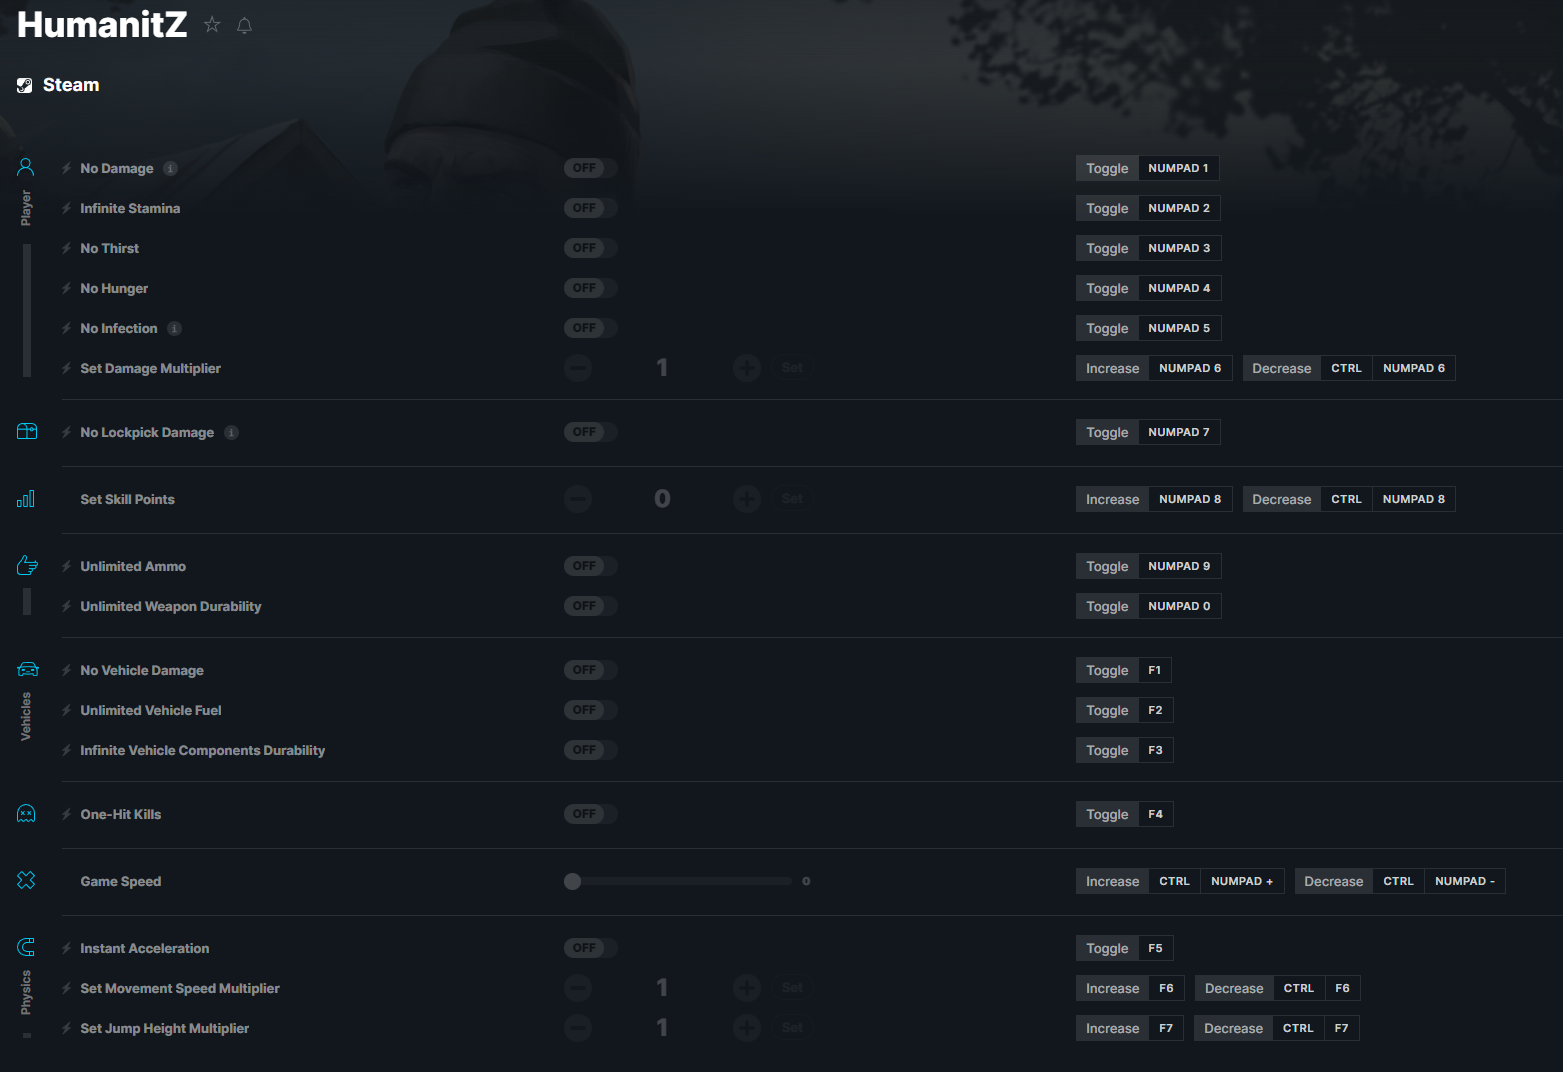This screenshot has width=1563, height=1072.
Task: Click Toggle hotkey button for No Thirst
Action: [1107, 248]
